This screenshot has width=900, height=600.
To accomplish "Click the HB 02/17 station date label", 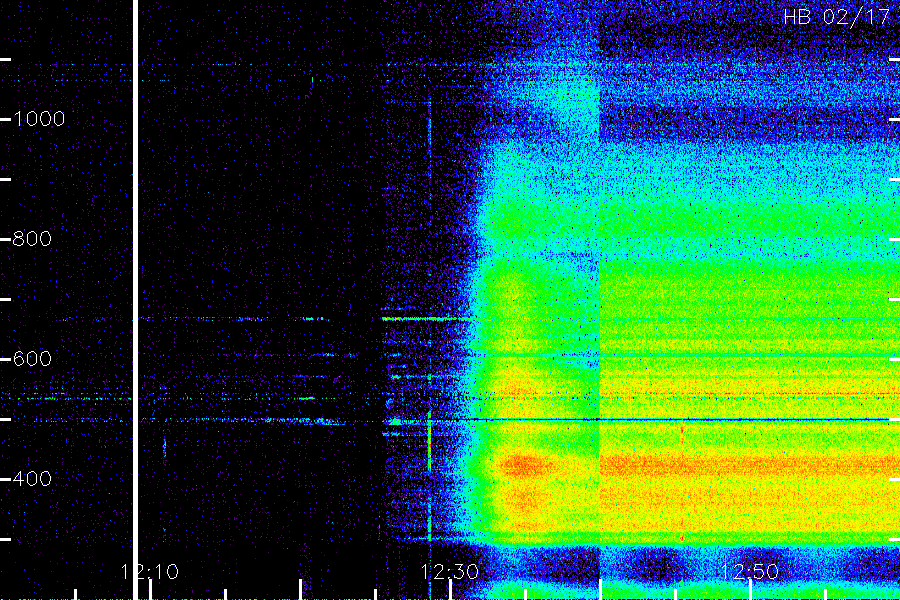I will 836,17.
